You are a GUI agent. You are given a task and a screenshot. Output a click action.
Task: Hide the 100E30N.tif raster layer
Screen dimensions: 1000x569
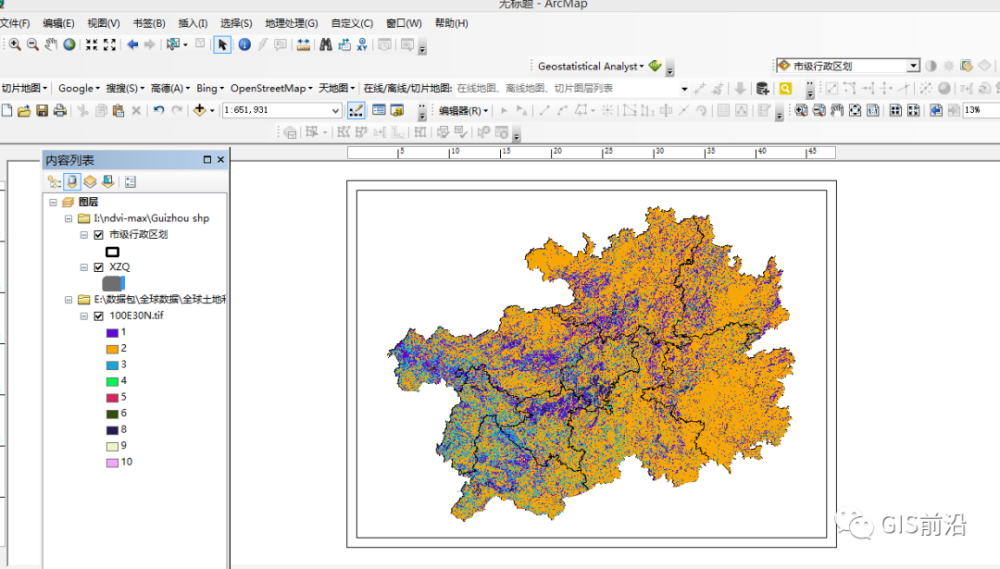[98, 316]
